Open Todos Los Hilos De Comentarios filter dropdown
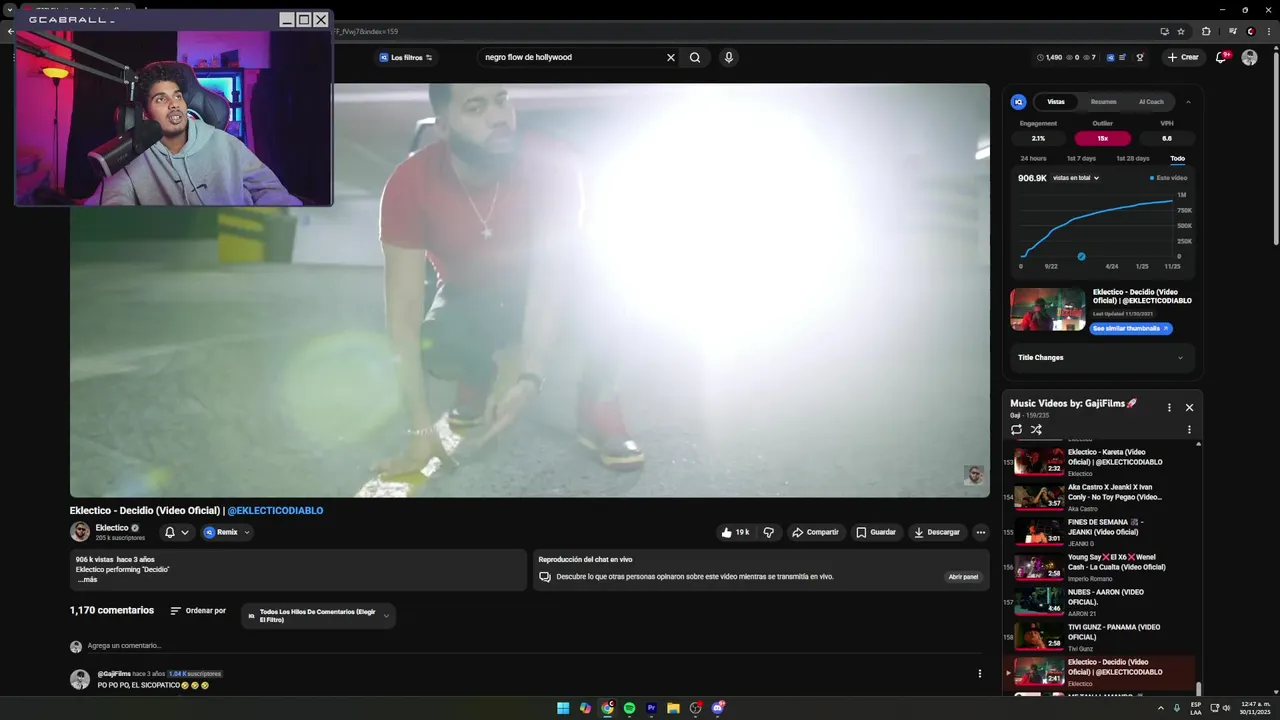Screen dimensions: 1280x720 (319, 615)
